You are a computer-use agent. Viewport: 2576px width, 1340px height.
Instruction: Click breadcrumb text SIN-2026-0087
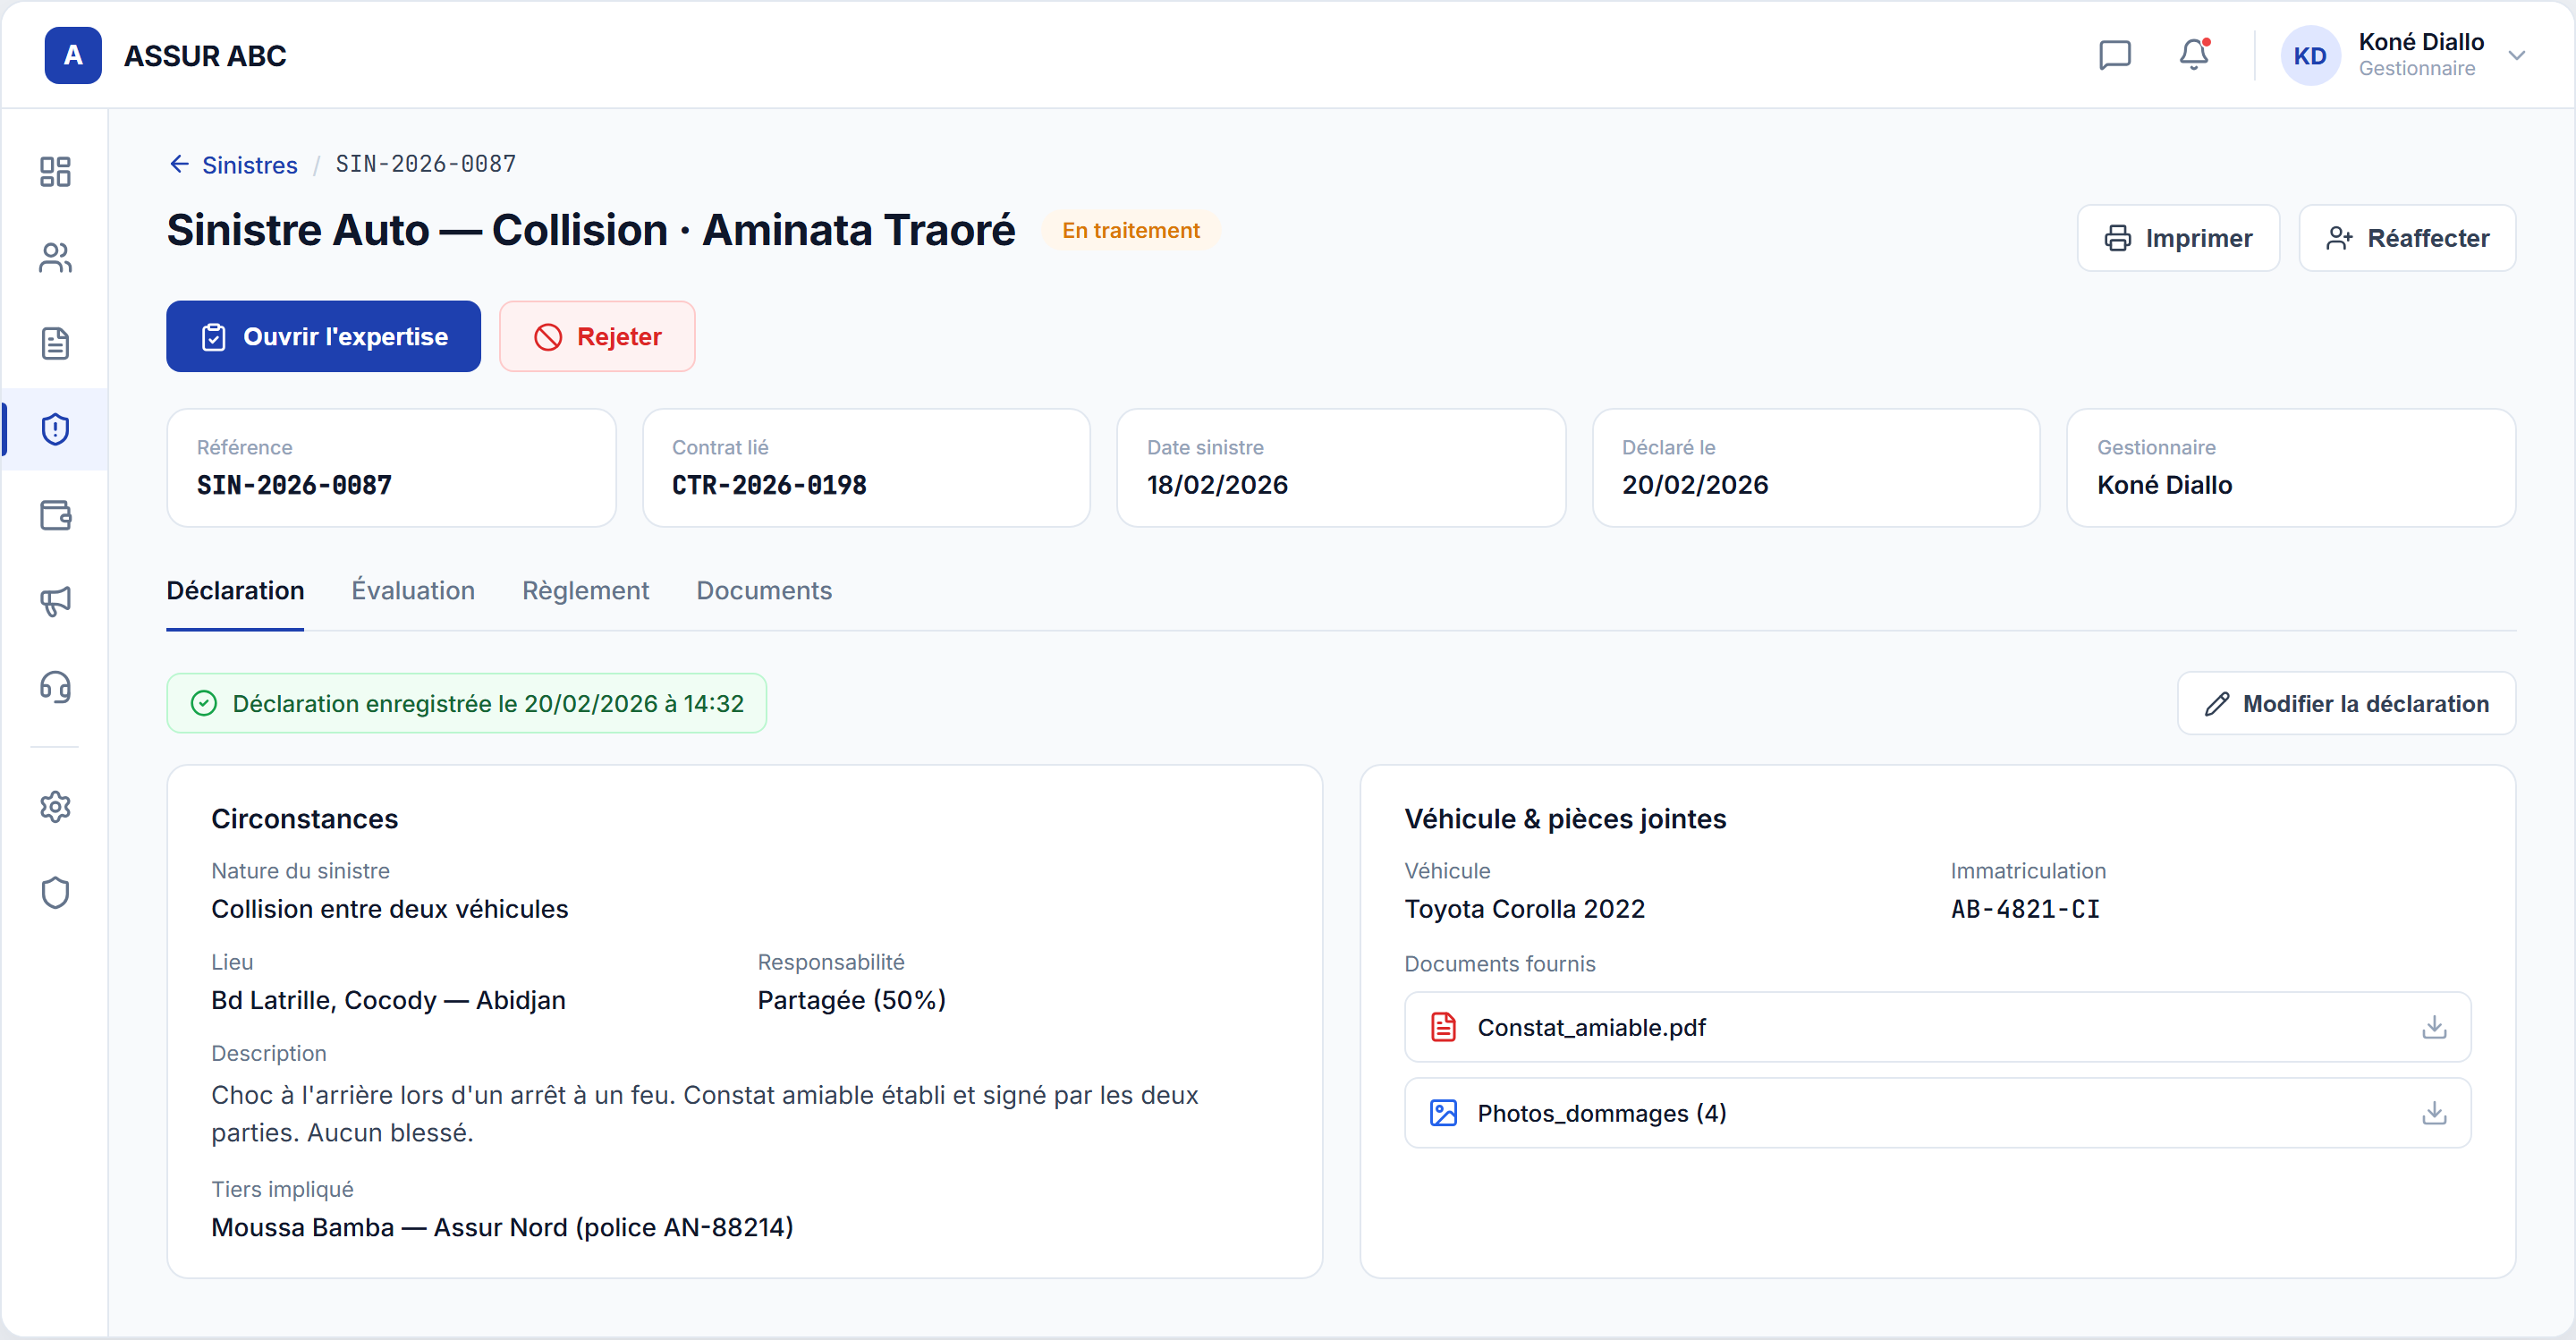point(426,164)
